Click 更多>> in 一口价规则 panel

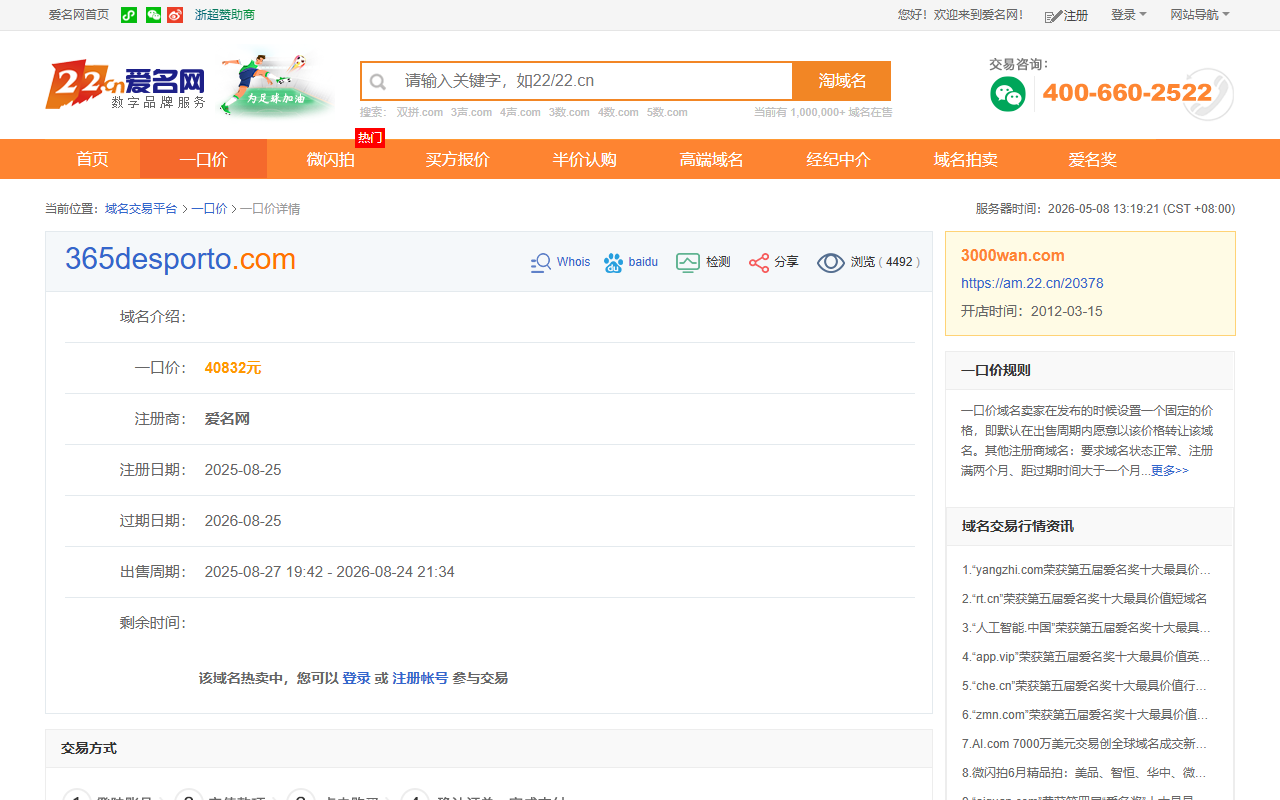pos(1169,470)
